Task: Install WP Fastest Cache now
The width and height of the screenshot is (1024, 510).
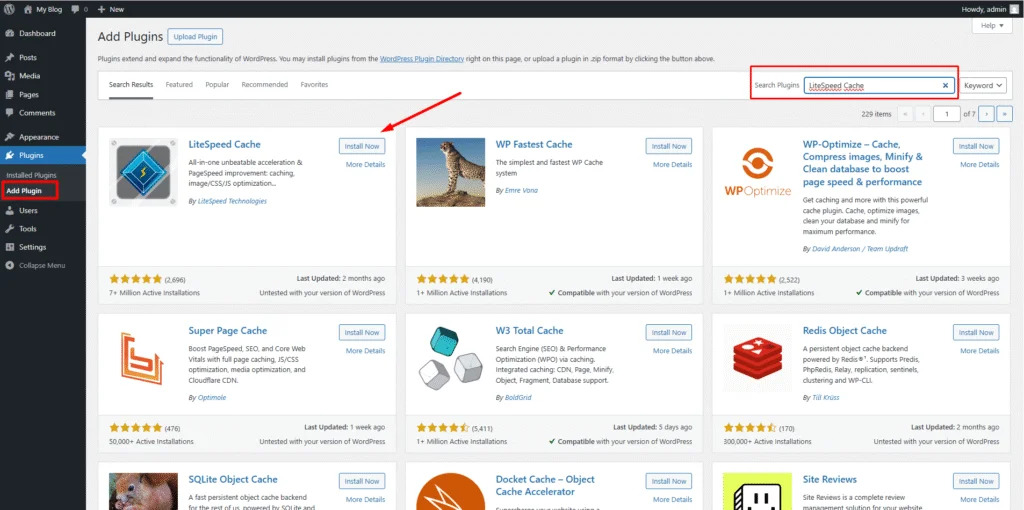Action: pyautogui.click(x=669, y=146)
